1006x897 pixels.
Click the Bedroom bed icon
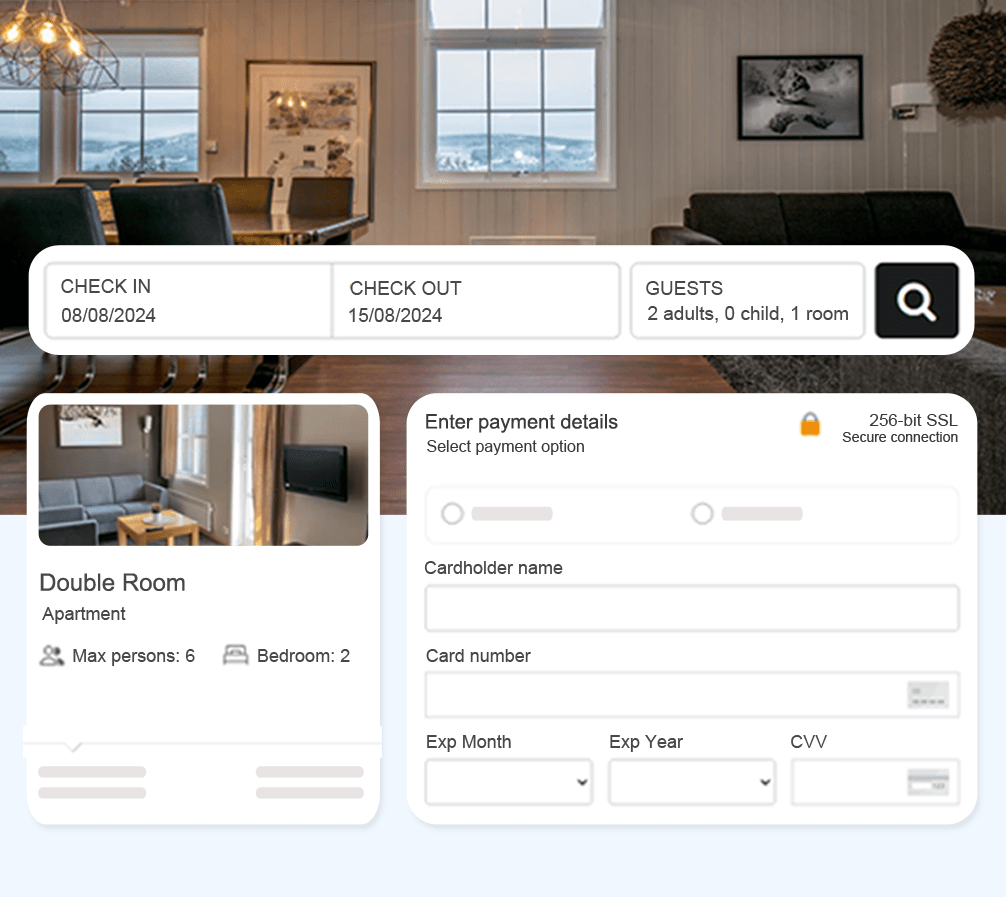pos(235,655)
